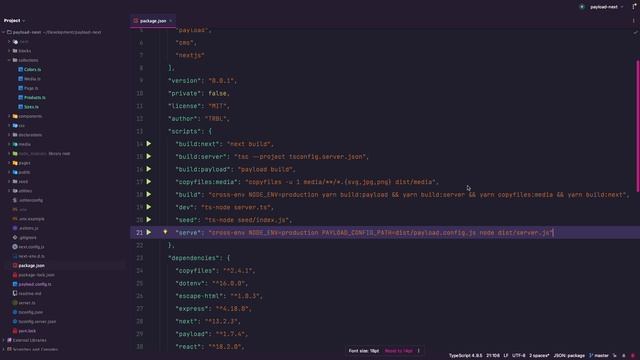The width and height of the screenshot is (640, 360).
Task: Open Sizes.ts in project tree
Action: [x=31, y=107]
